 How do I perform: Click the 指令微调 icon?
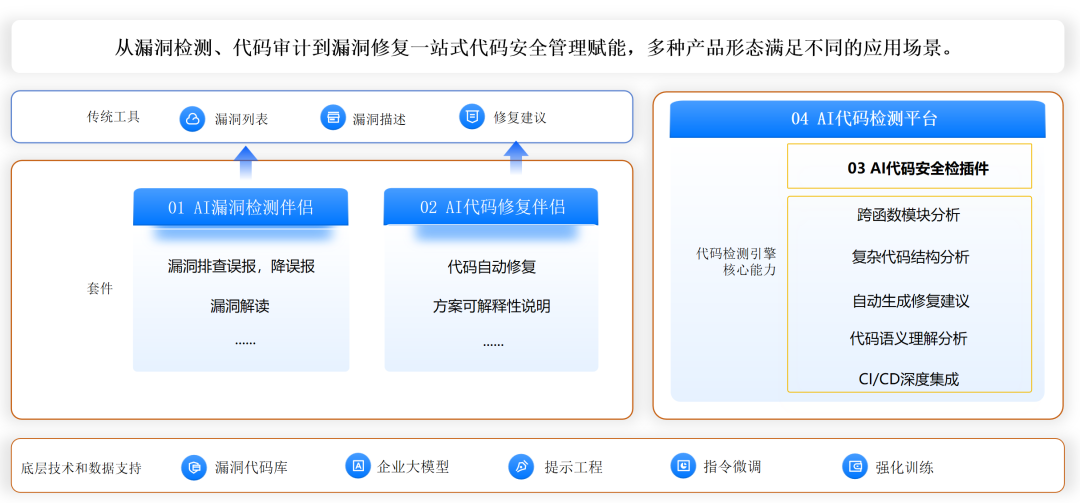click(x=683, y=466)
